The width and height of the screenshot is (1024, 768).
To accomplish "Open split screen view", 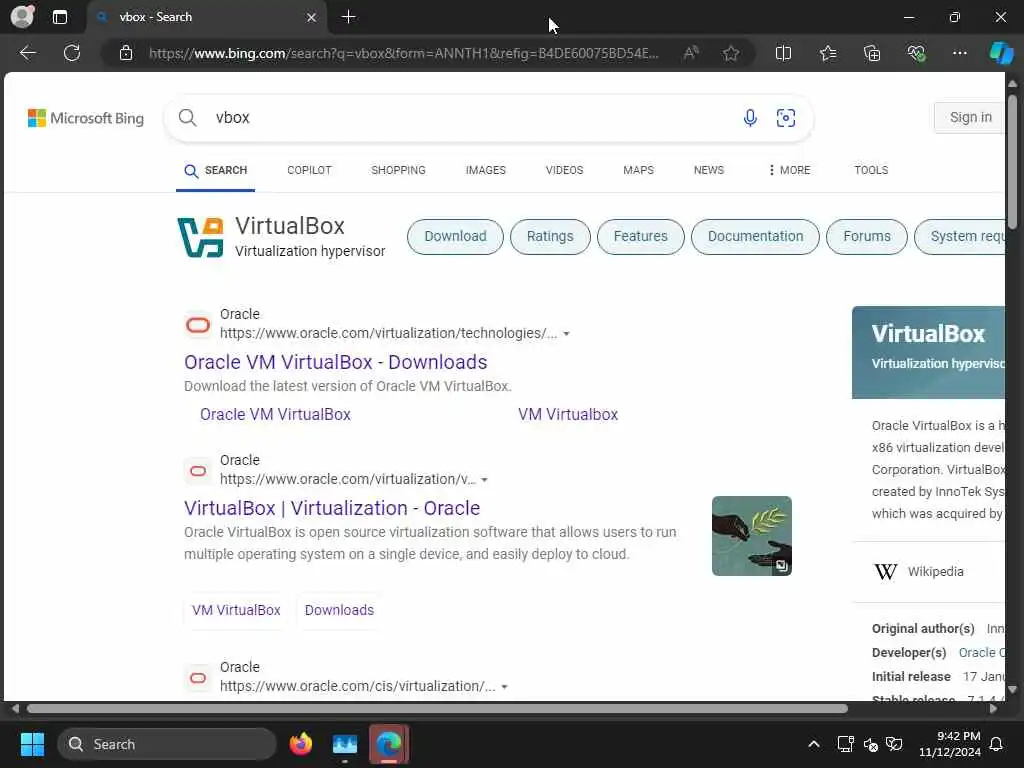I will [783, 53].
